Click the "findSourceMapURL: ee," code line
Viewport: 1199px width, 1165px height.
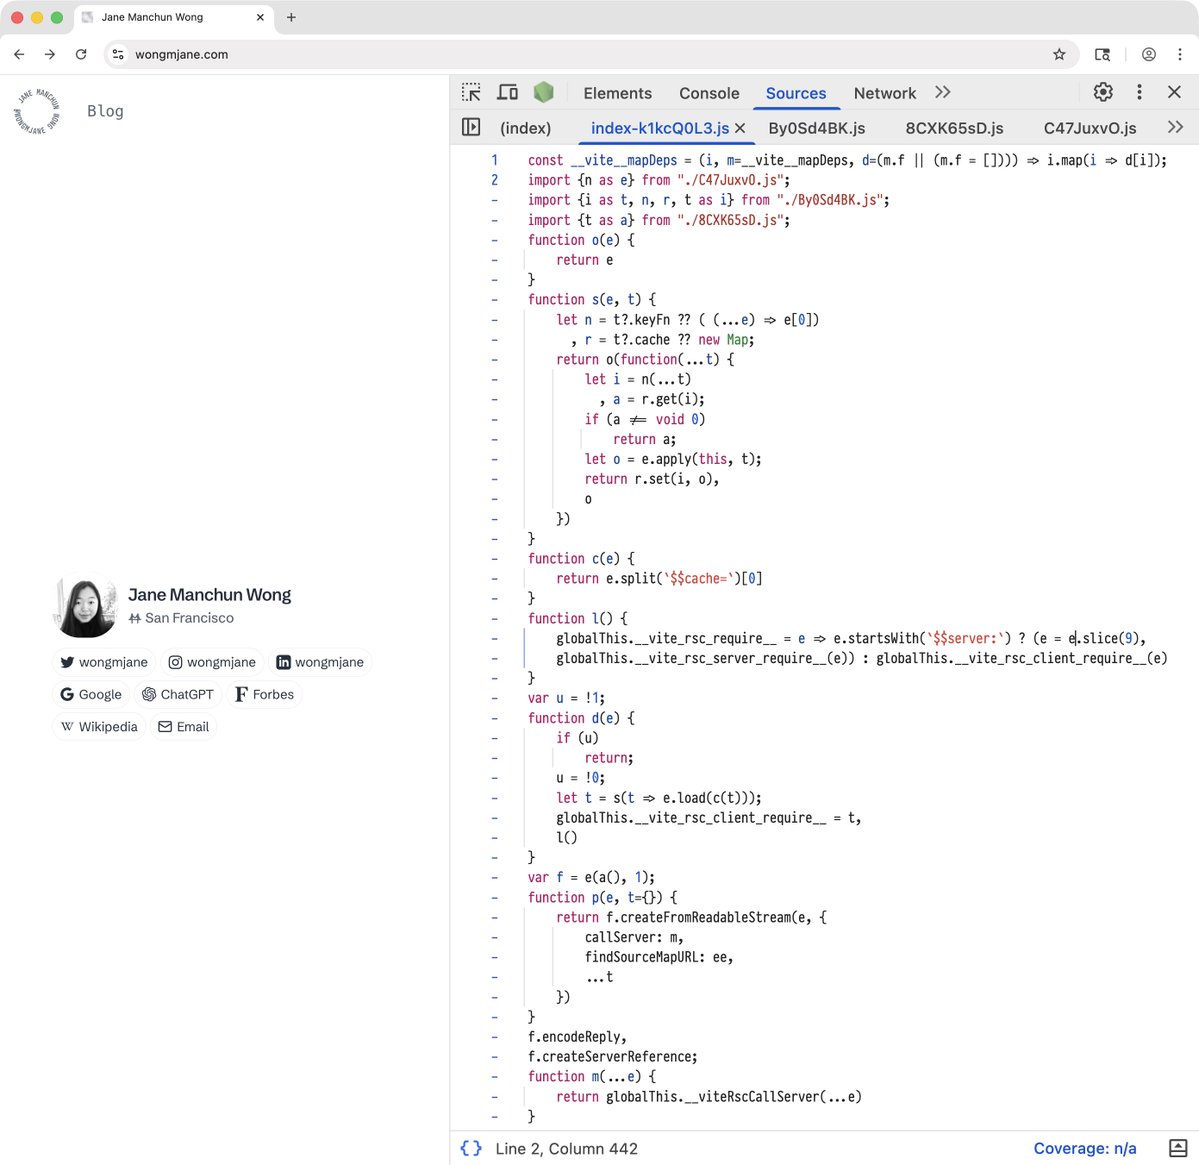pos(659,957)
